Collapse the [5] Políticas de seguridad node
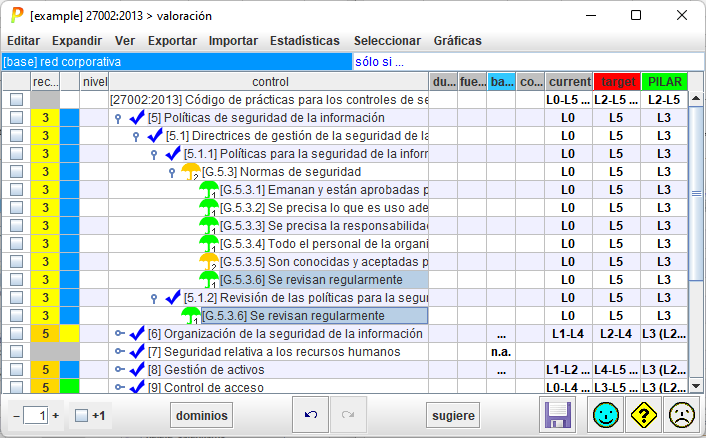706x438 pixels. pyautogui.click(x=118, y=118)
